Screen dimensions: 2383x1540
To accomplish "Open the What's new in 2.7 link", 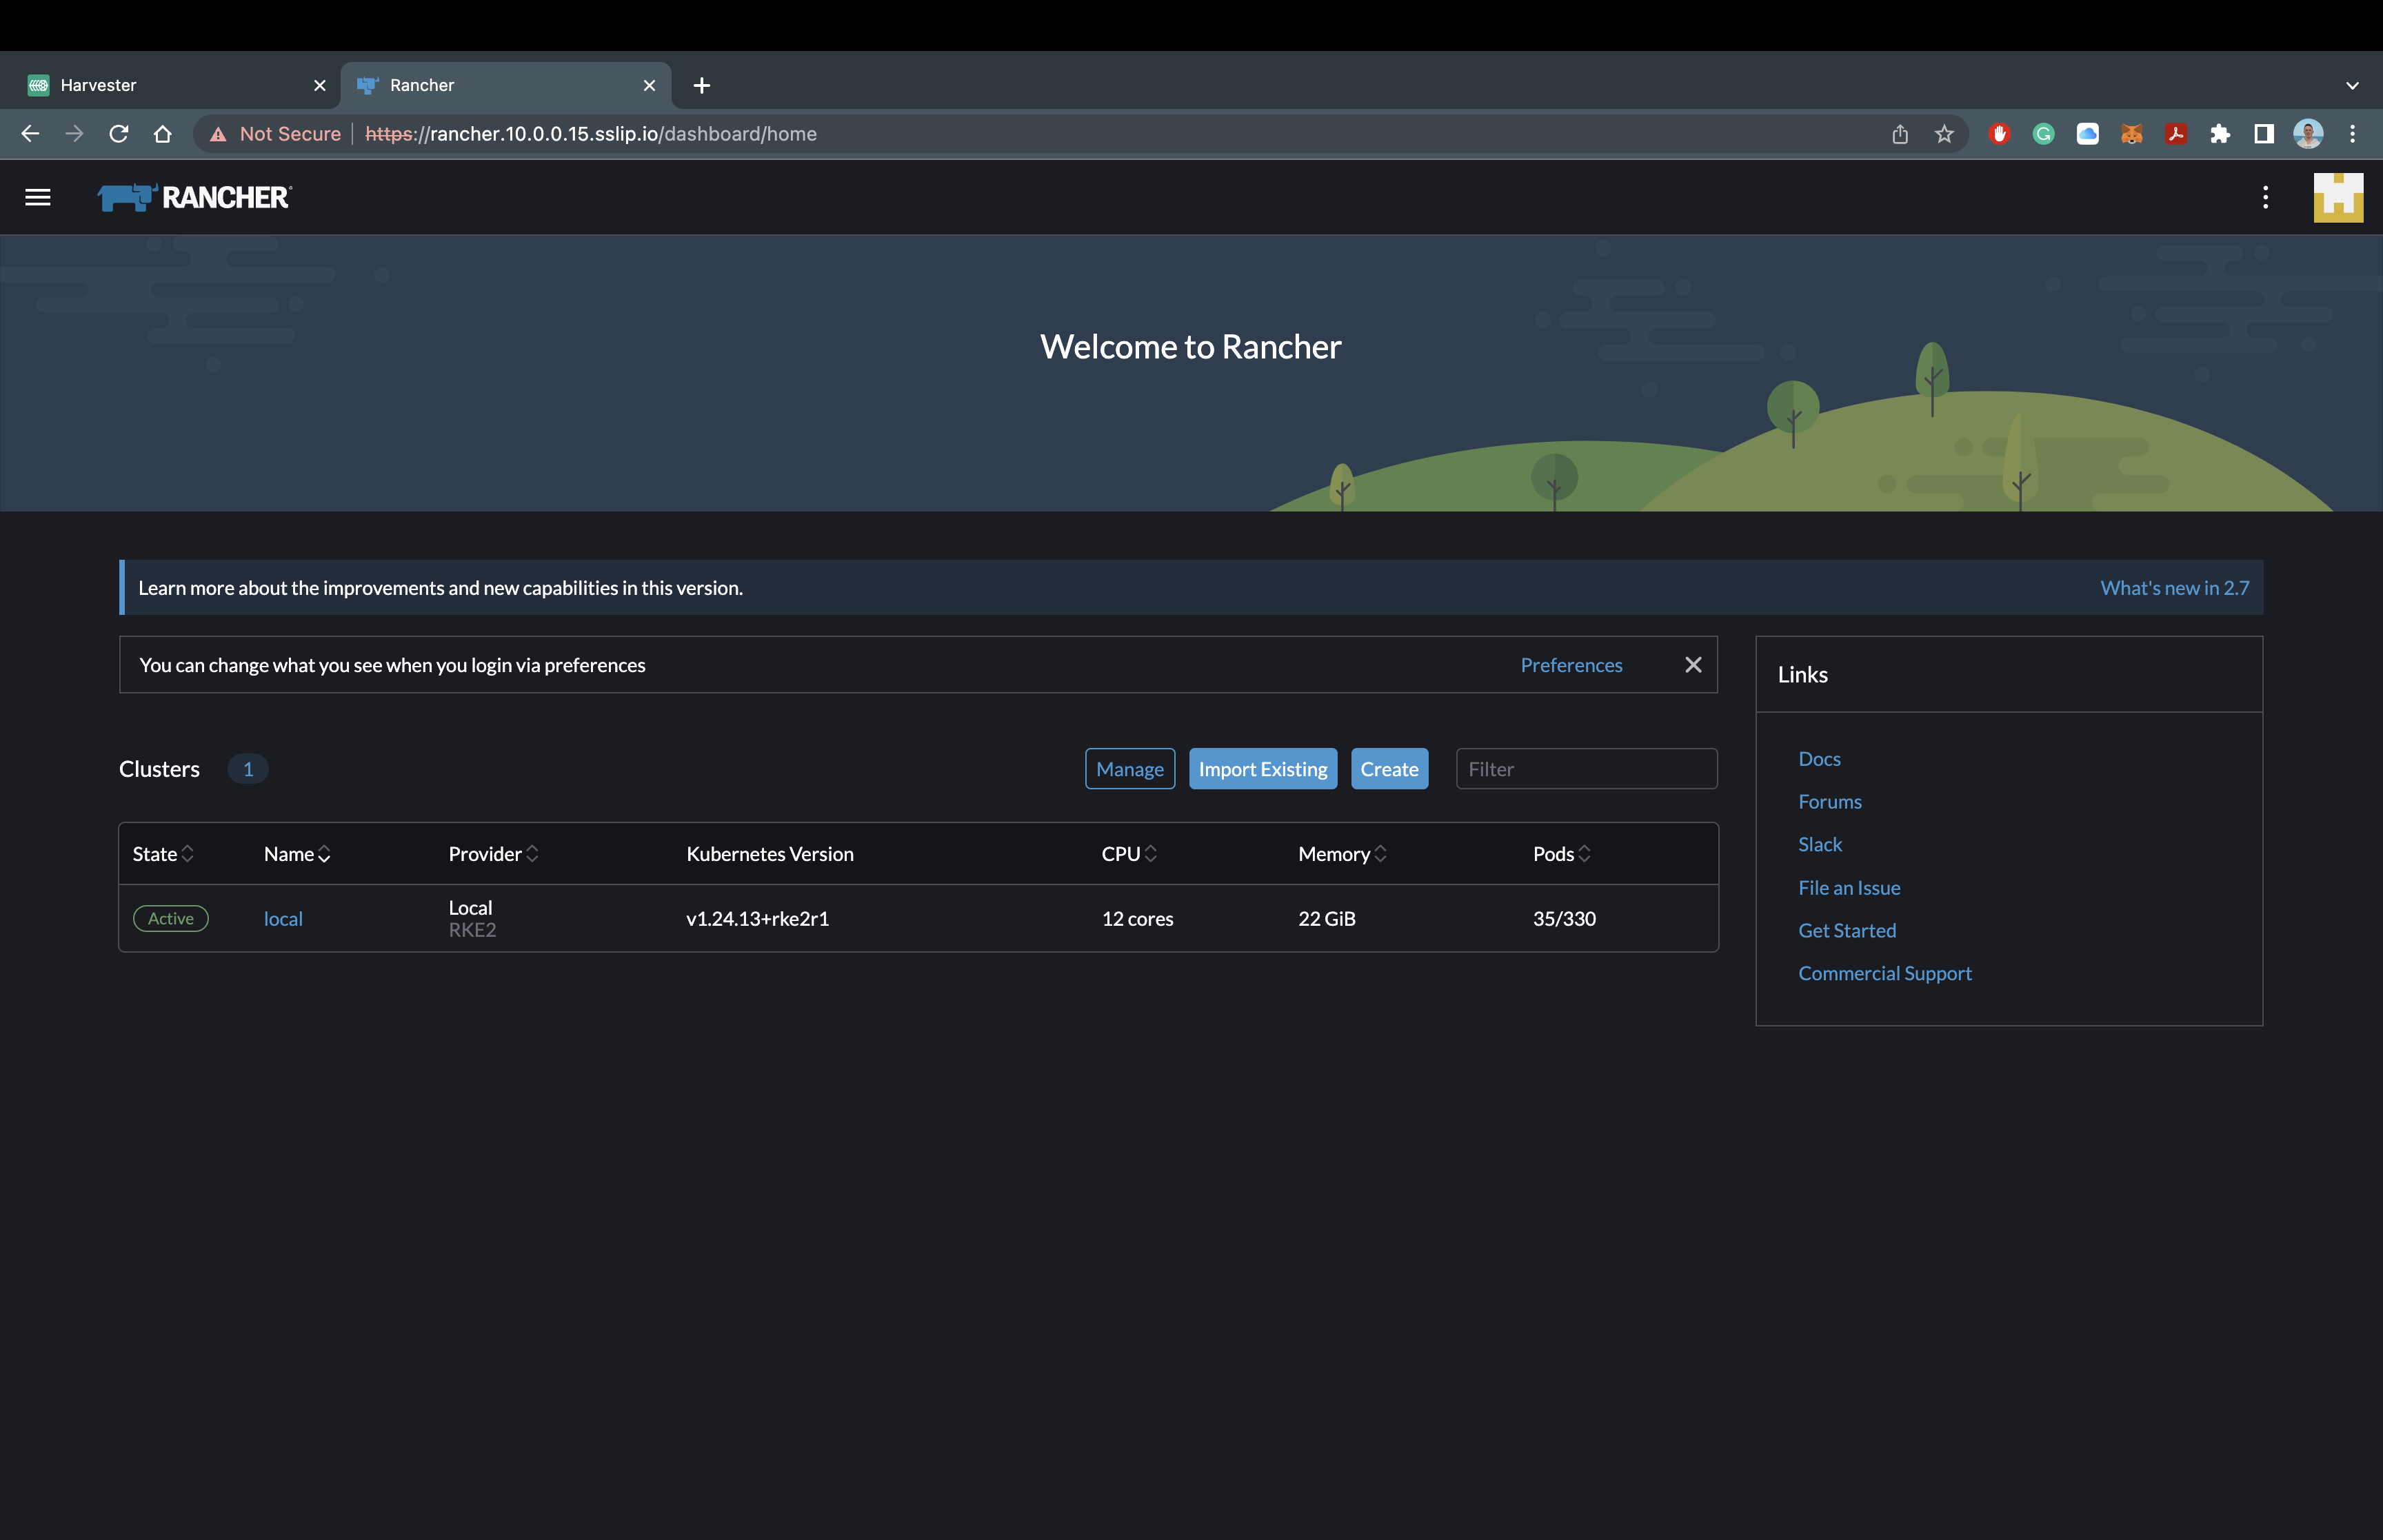I will pos(2173,588).
